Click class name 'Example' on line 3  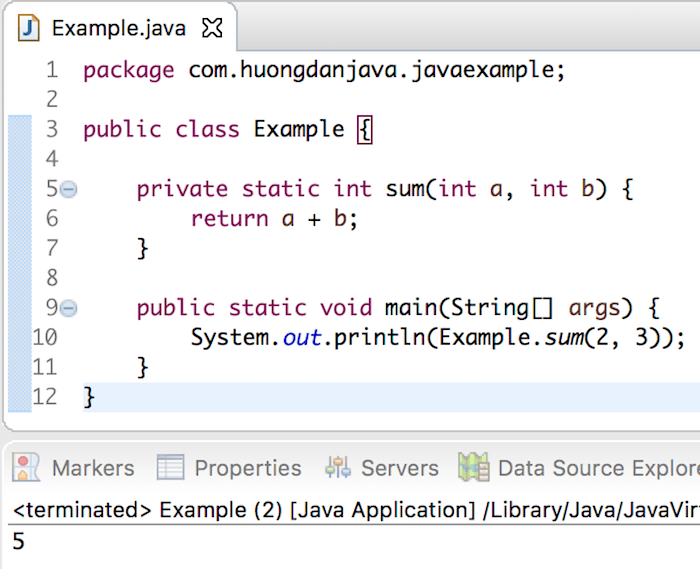tap(299, 130)
